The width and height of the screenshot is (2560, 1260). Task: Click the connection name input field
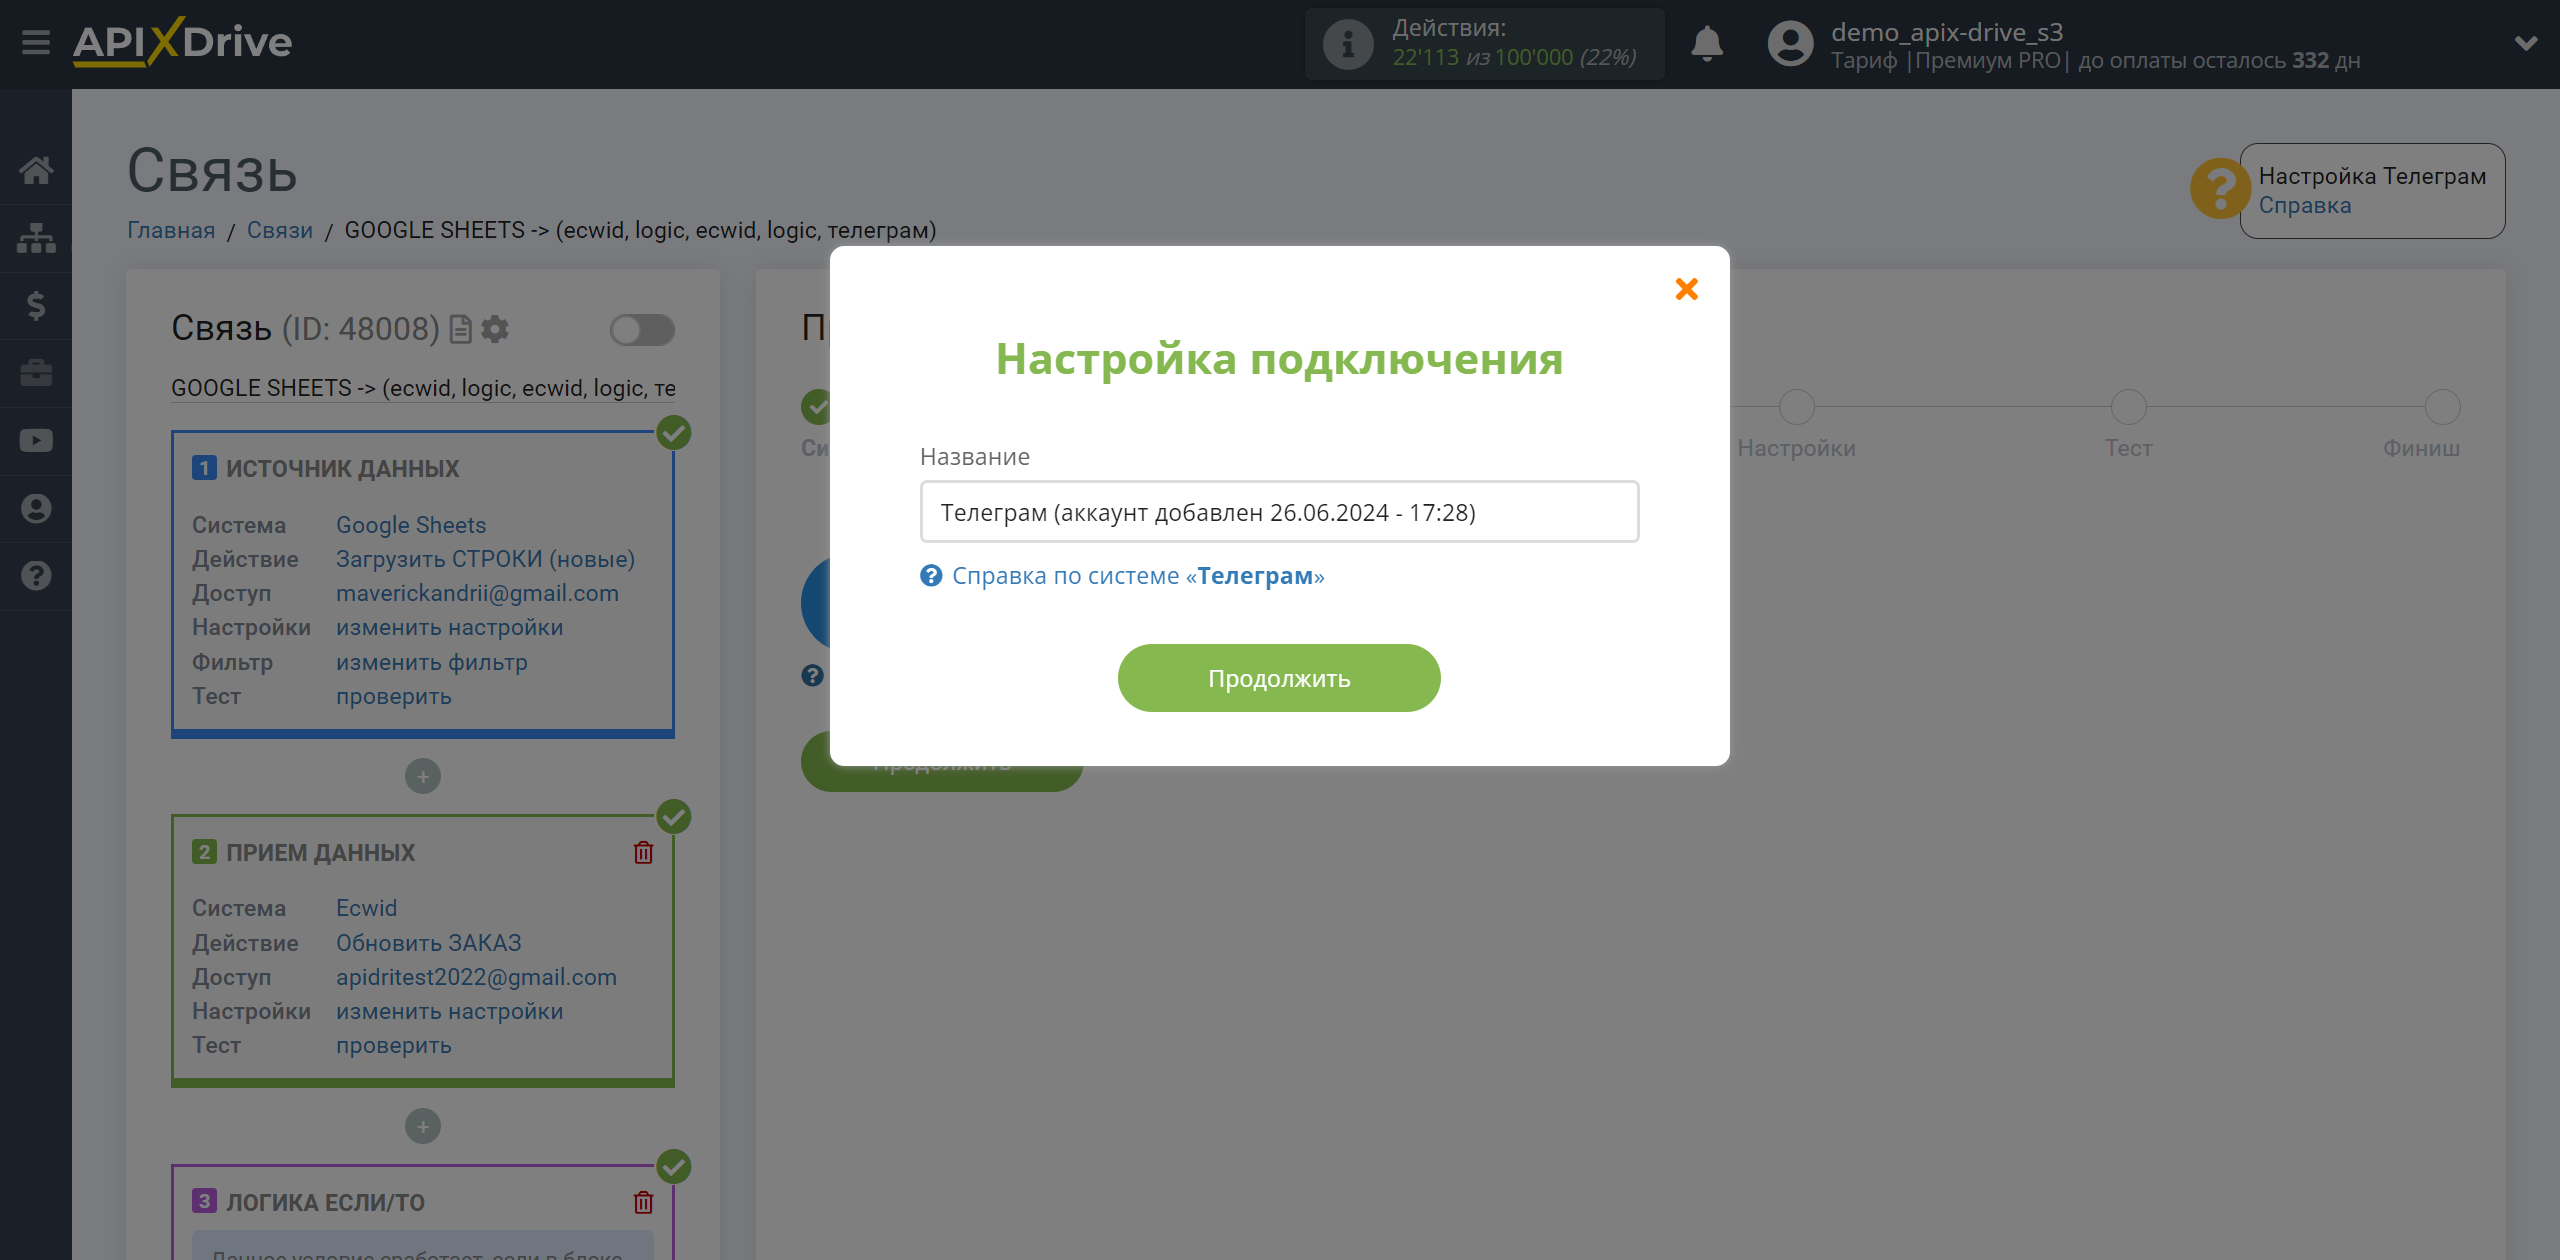coord(1280,511)
